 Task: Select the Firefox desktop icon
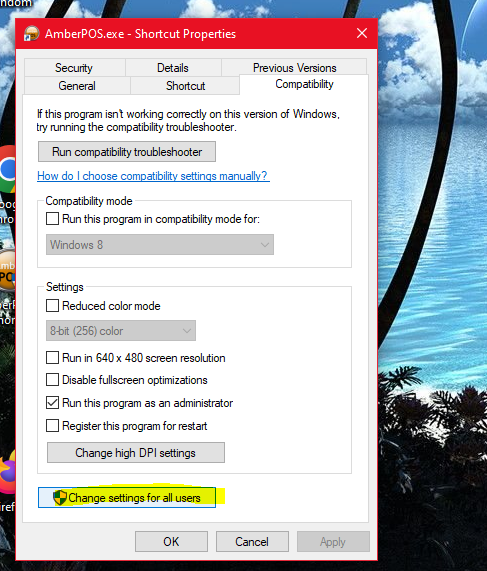tap(8, 472)
